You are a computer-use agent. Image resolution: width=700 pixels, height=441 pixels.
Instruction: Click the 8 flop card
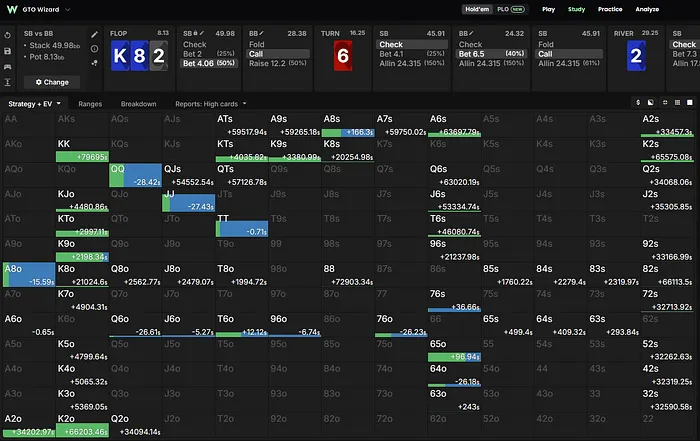click(x=139, y=56)
